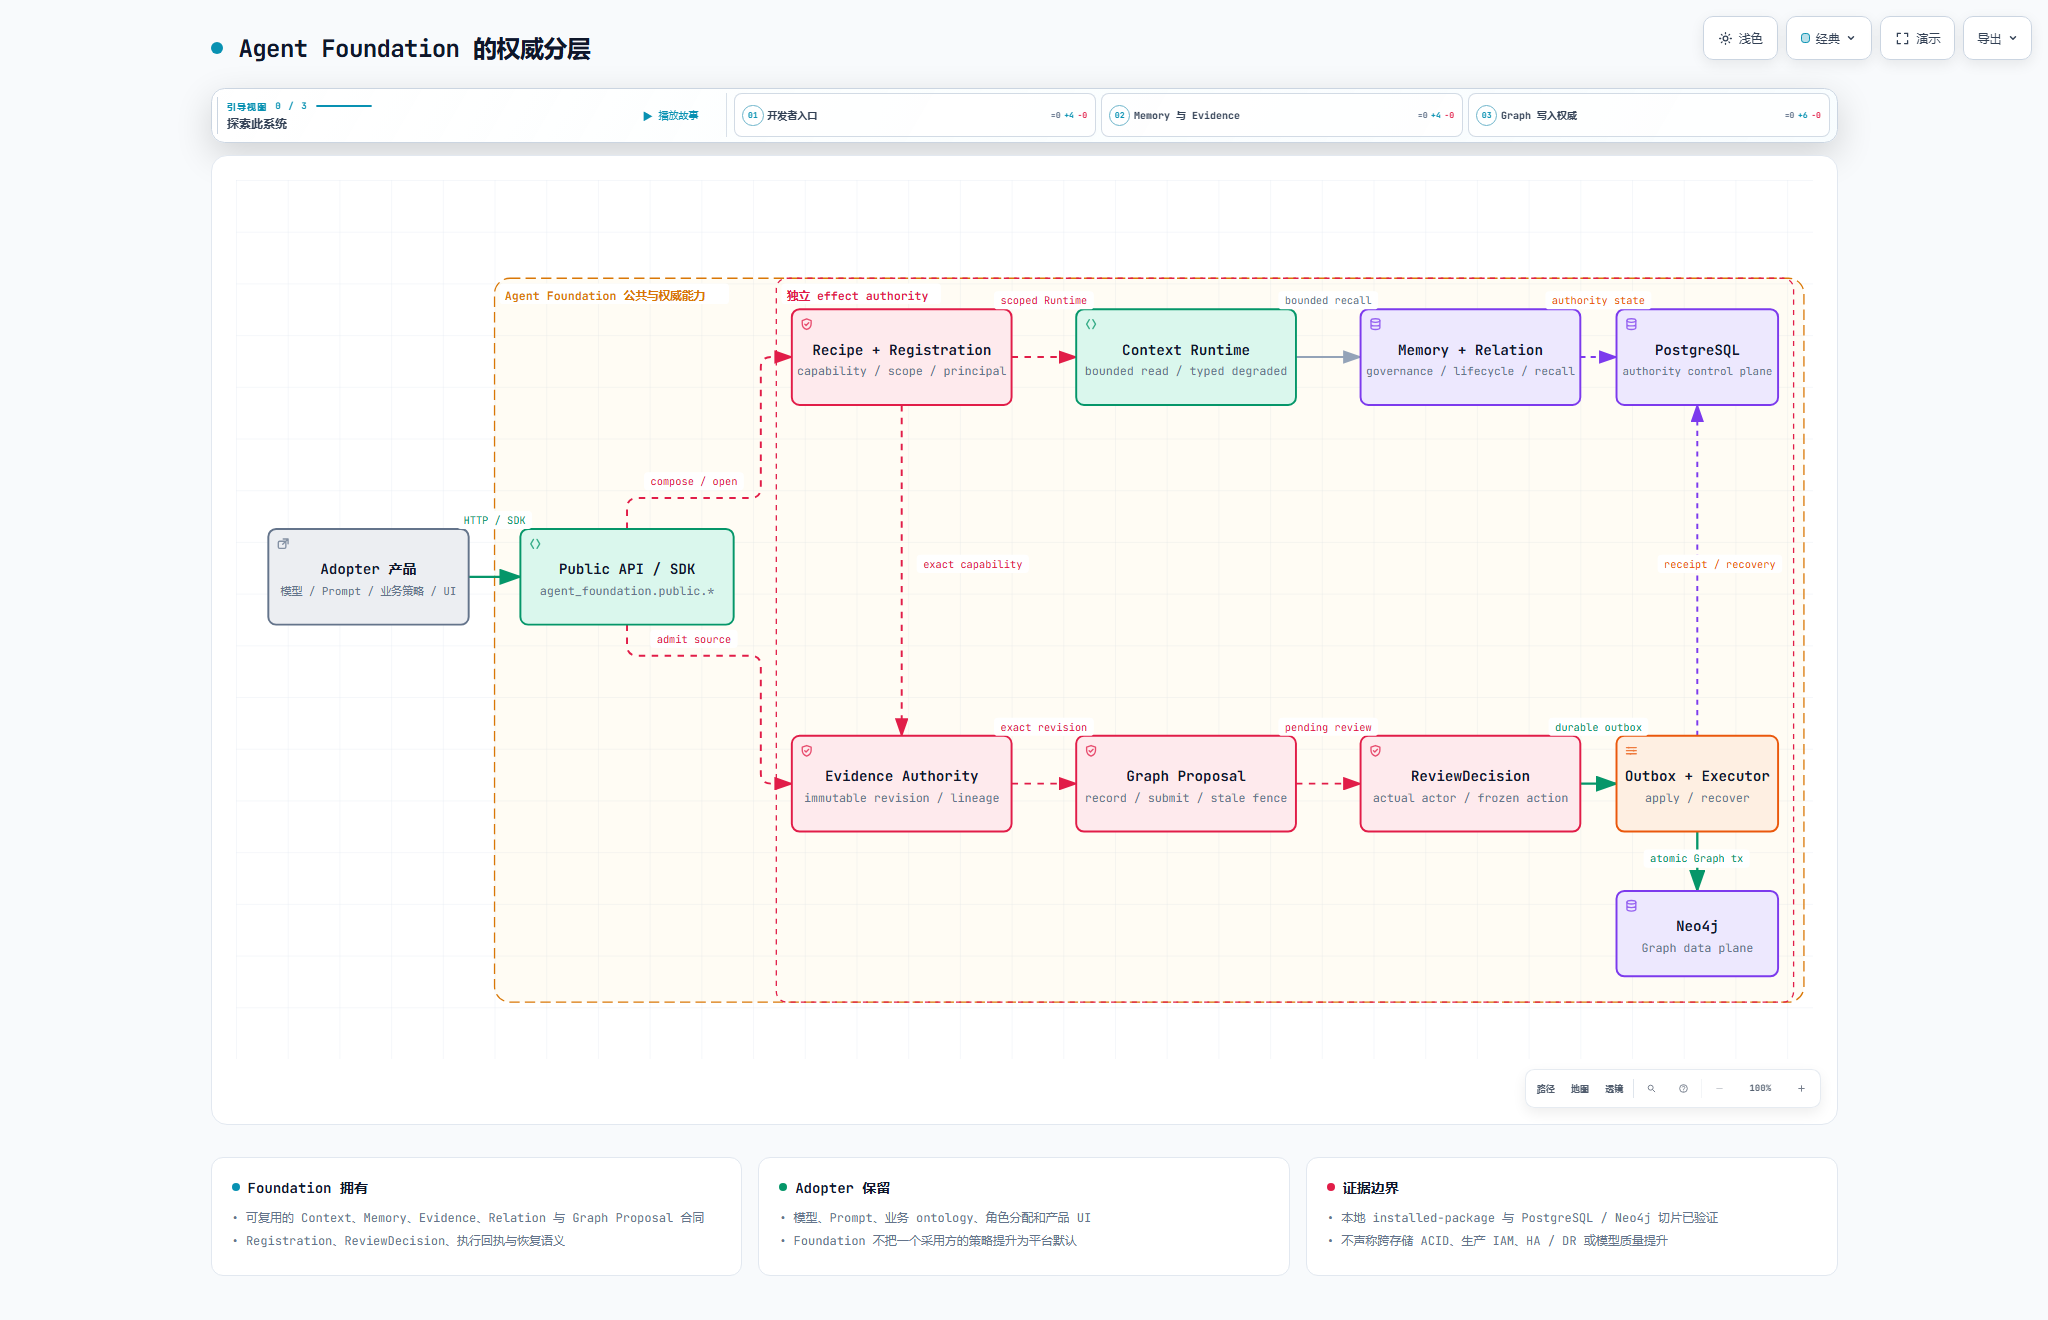This screenshot has height=1320, width=2048.
Task: Click the code icon on Context Runtime
Action: click(1091, 324)
